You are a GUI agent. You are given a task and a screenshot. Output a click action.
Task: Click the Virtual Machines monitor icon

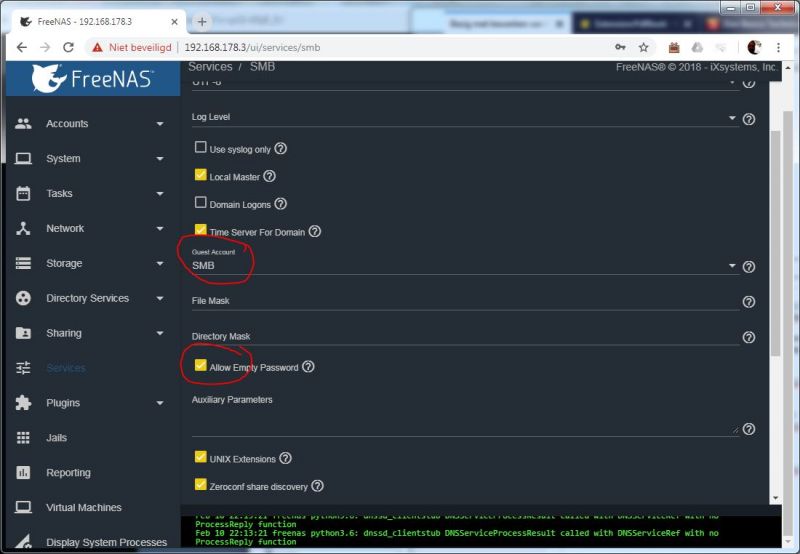point(23,508)
